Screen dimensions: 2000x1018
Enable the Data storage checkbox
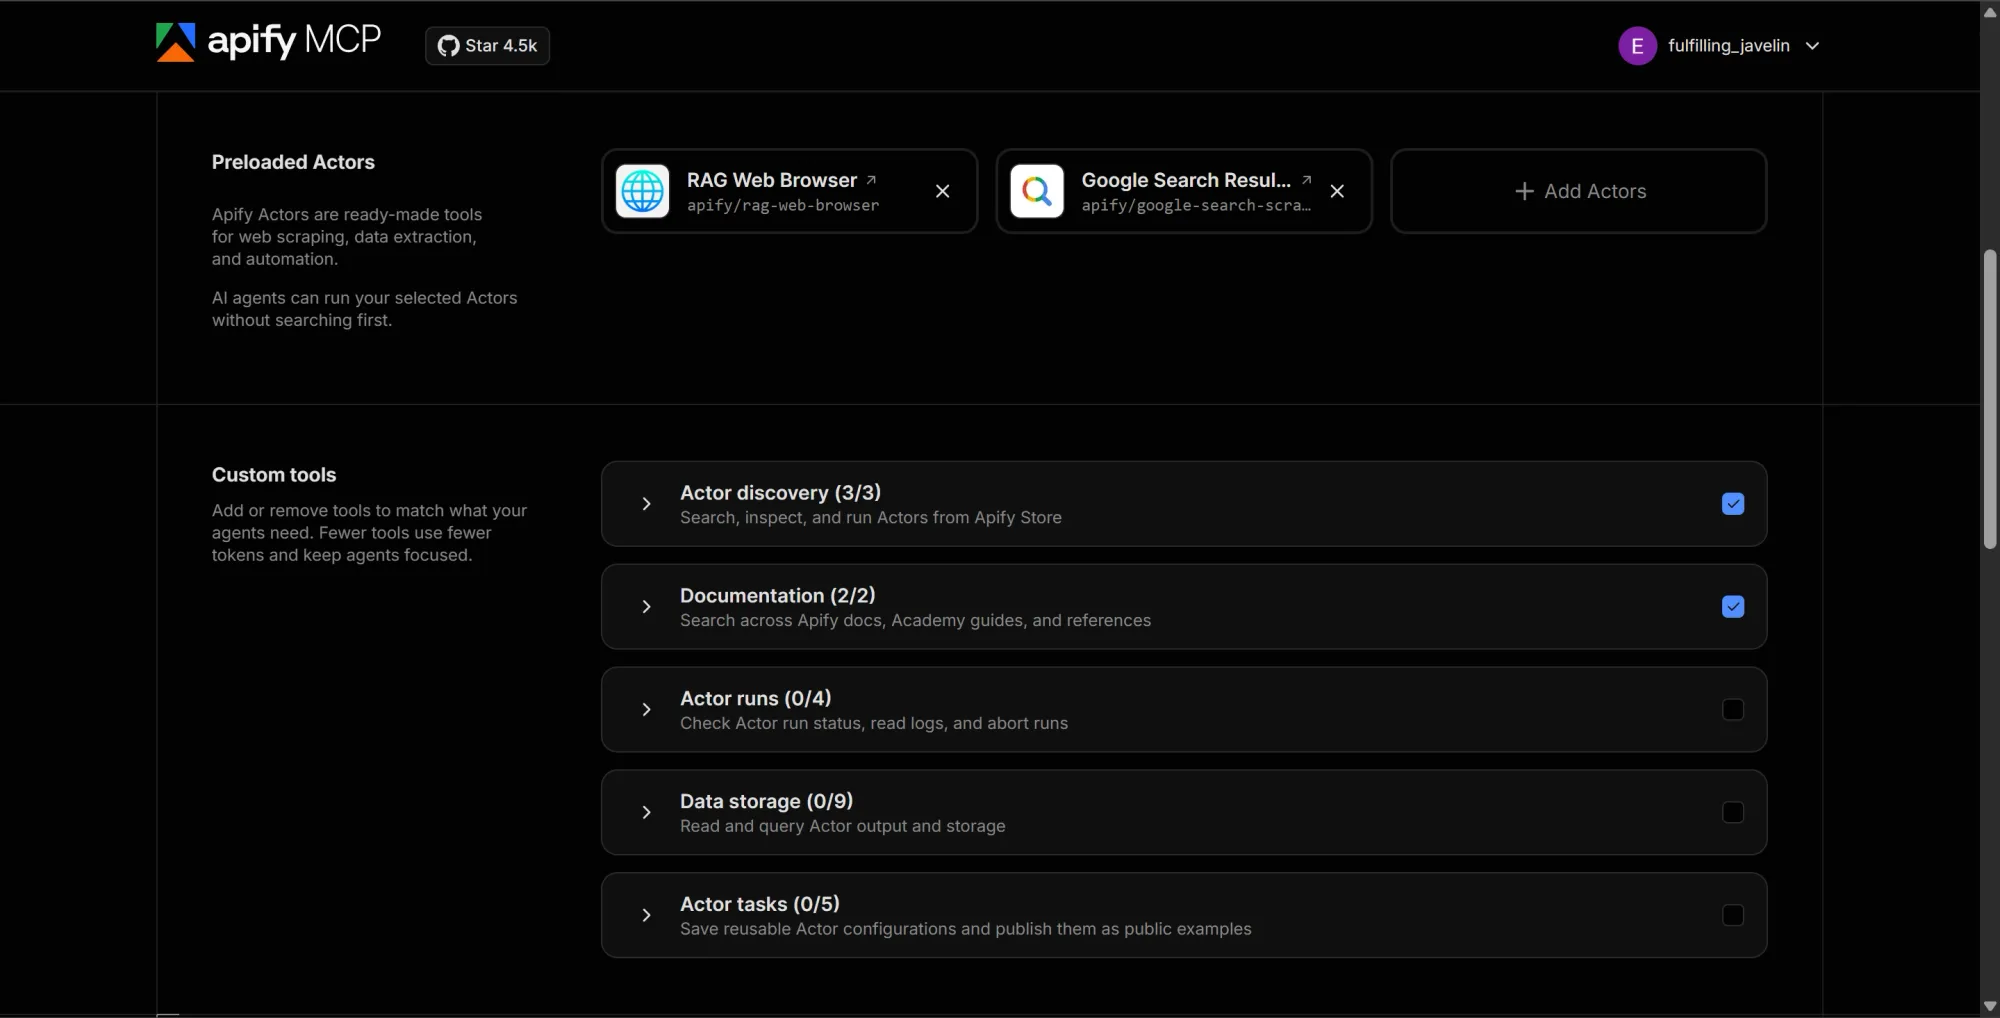tap(1733, 813)
